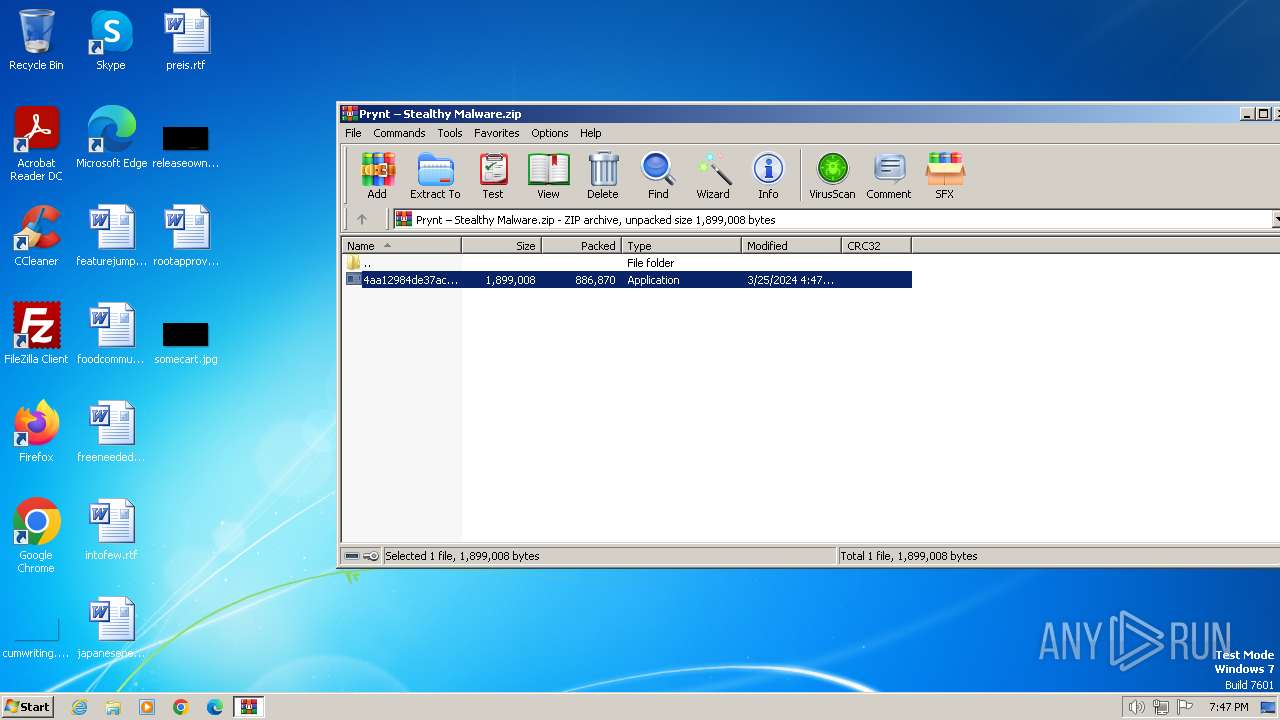Click the Delete toolbar icon

tap(603, 176)
